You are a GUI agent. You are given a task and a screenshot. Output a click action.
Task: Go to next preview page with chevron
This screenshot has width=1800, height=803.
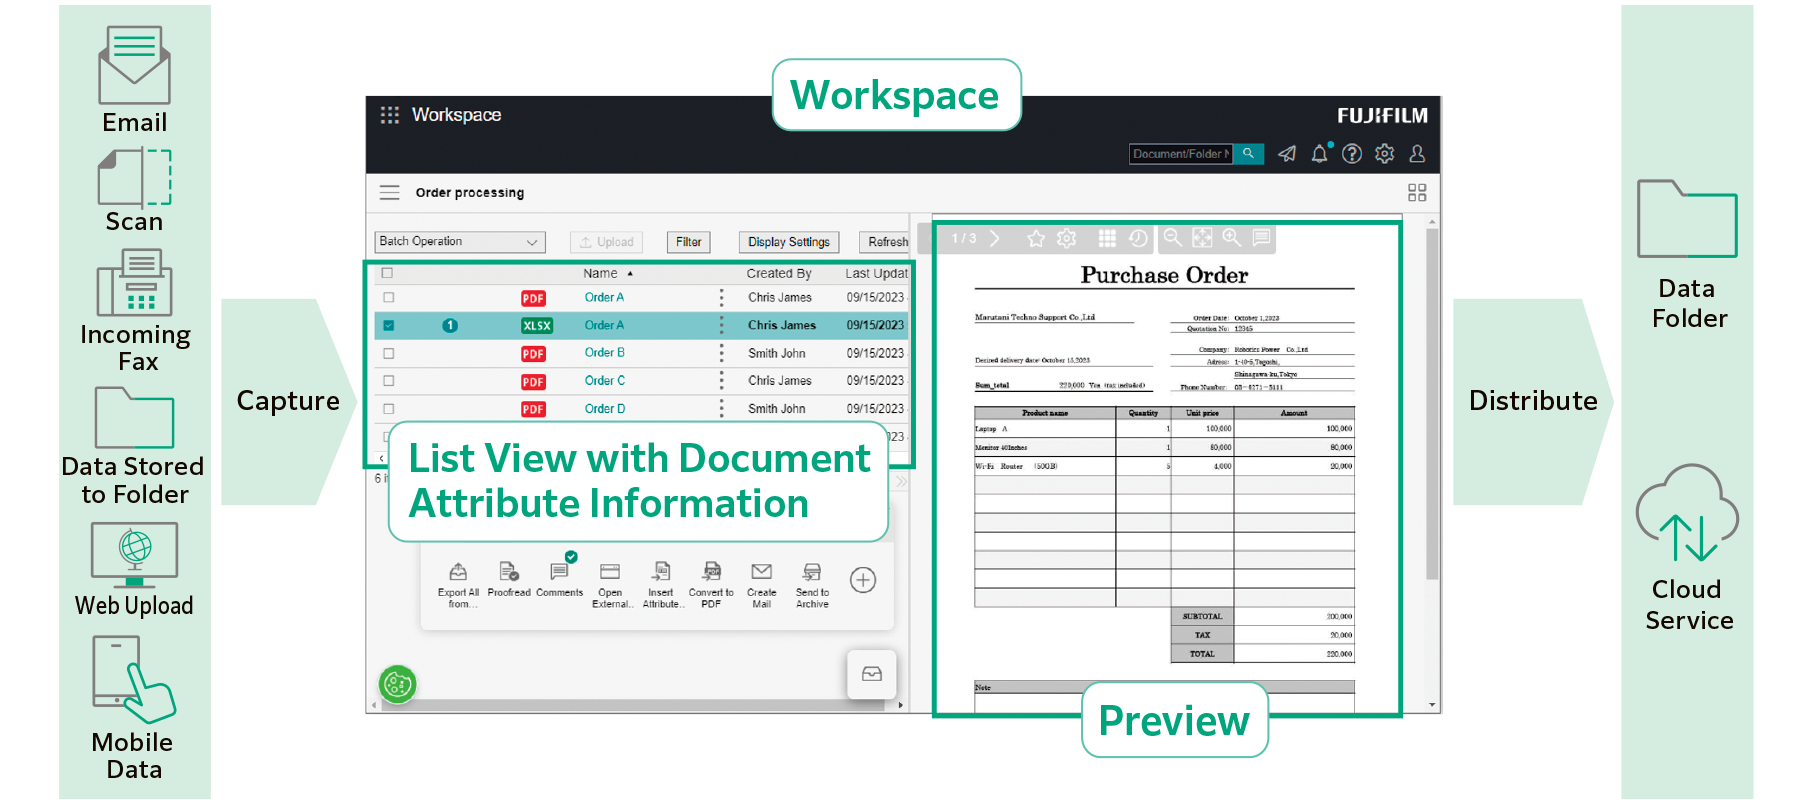pos(994,238)
